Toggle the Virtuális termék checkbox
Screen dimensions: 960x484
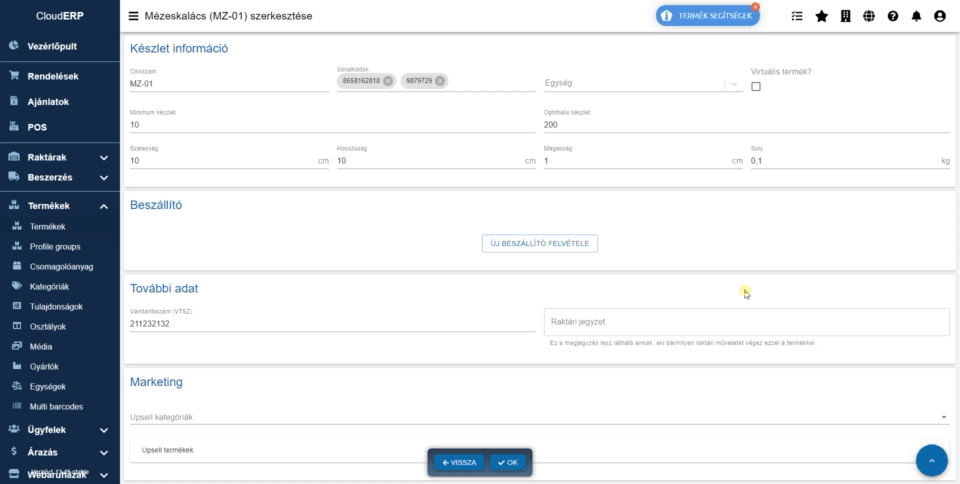pyautogui.click(x=756, y=87)
